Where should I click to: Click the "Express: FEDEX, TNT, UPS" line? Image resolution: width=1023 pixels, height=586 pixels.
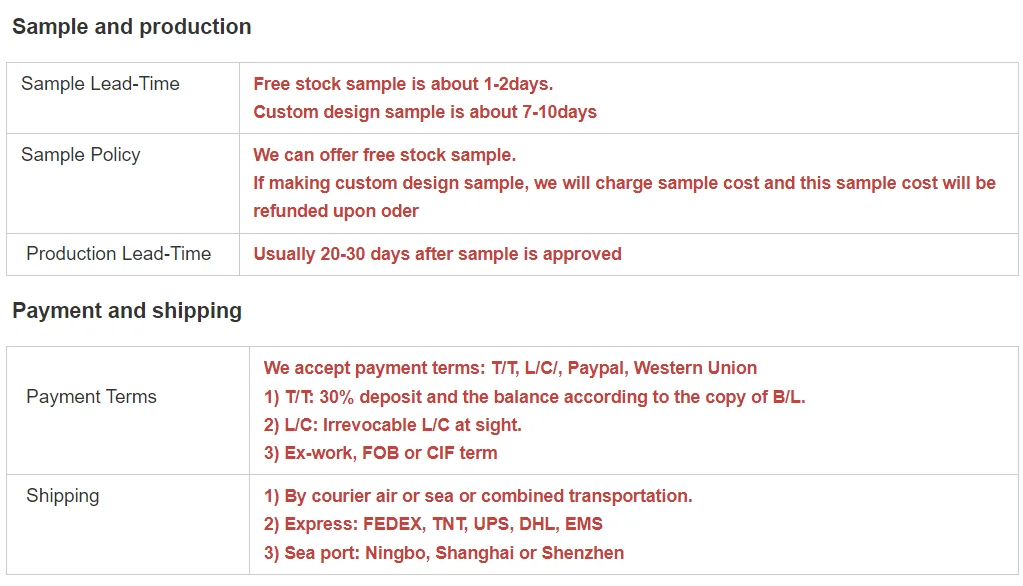pyautogui.click(x=433, y=524)
